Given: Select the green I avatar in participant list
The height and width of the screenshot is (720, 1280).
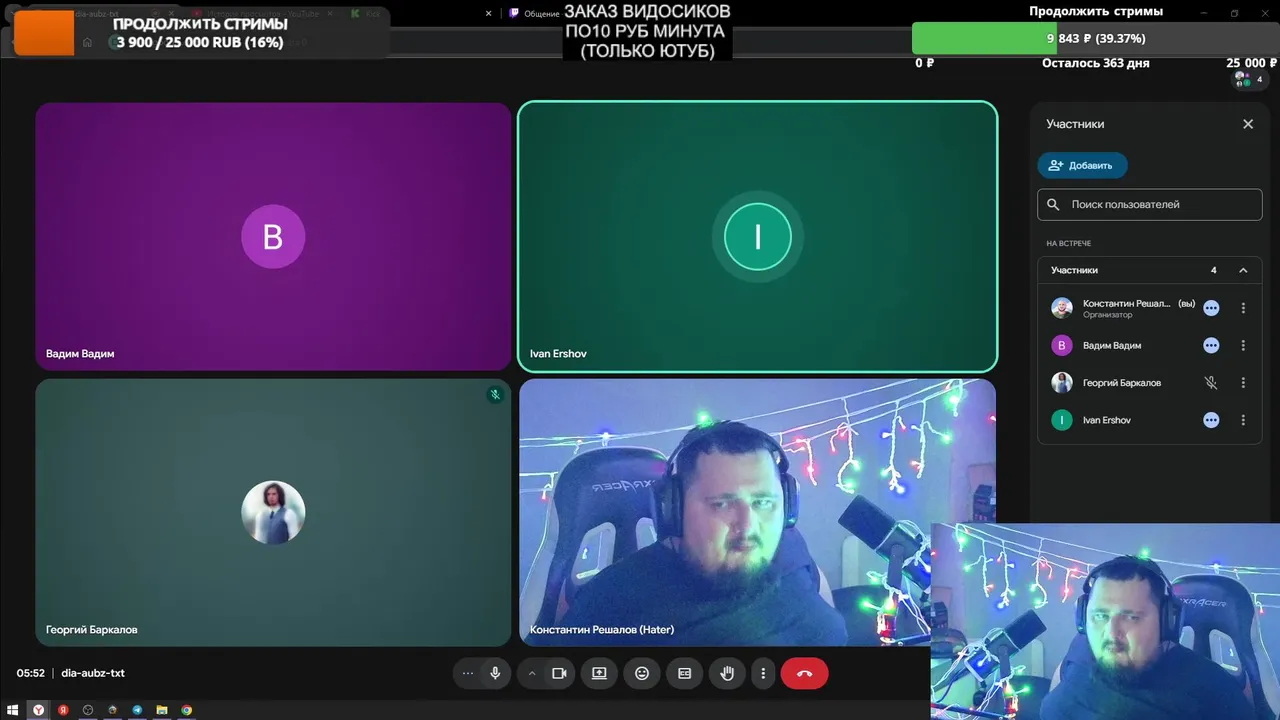Looking at the screenshot, I should [1062, 420].
